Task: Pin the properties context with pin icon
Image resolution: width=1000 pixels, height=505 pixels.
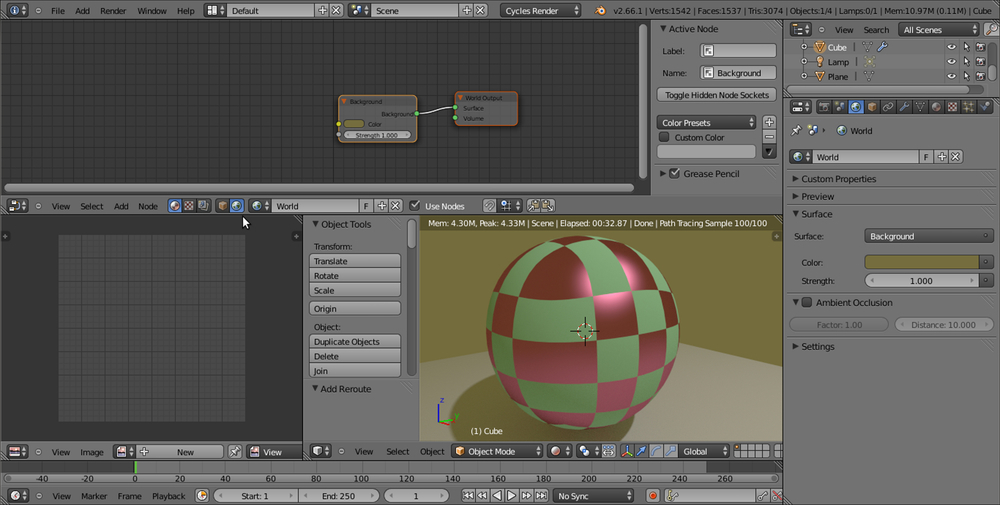Action: (x=796, y=130)
